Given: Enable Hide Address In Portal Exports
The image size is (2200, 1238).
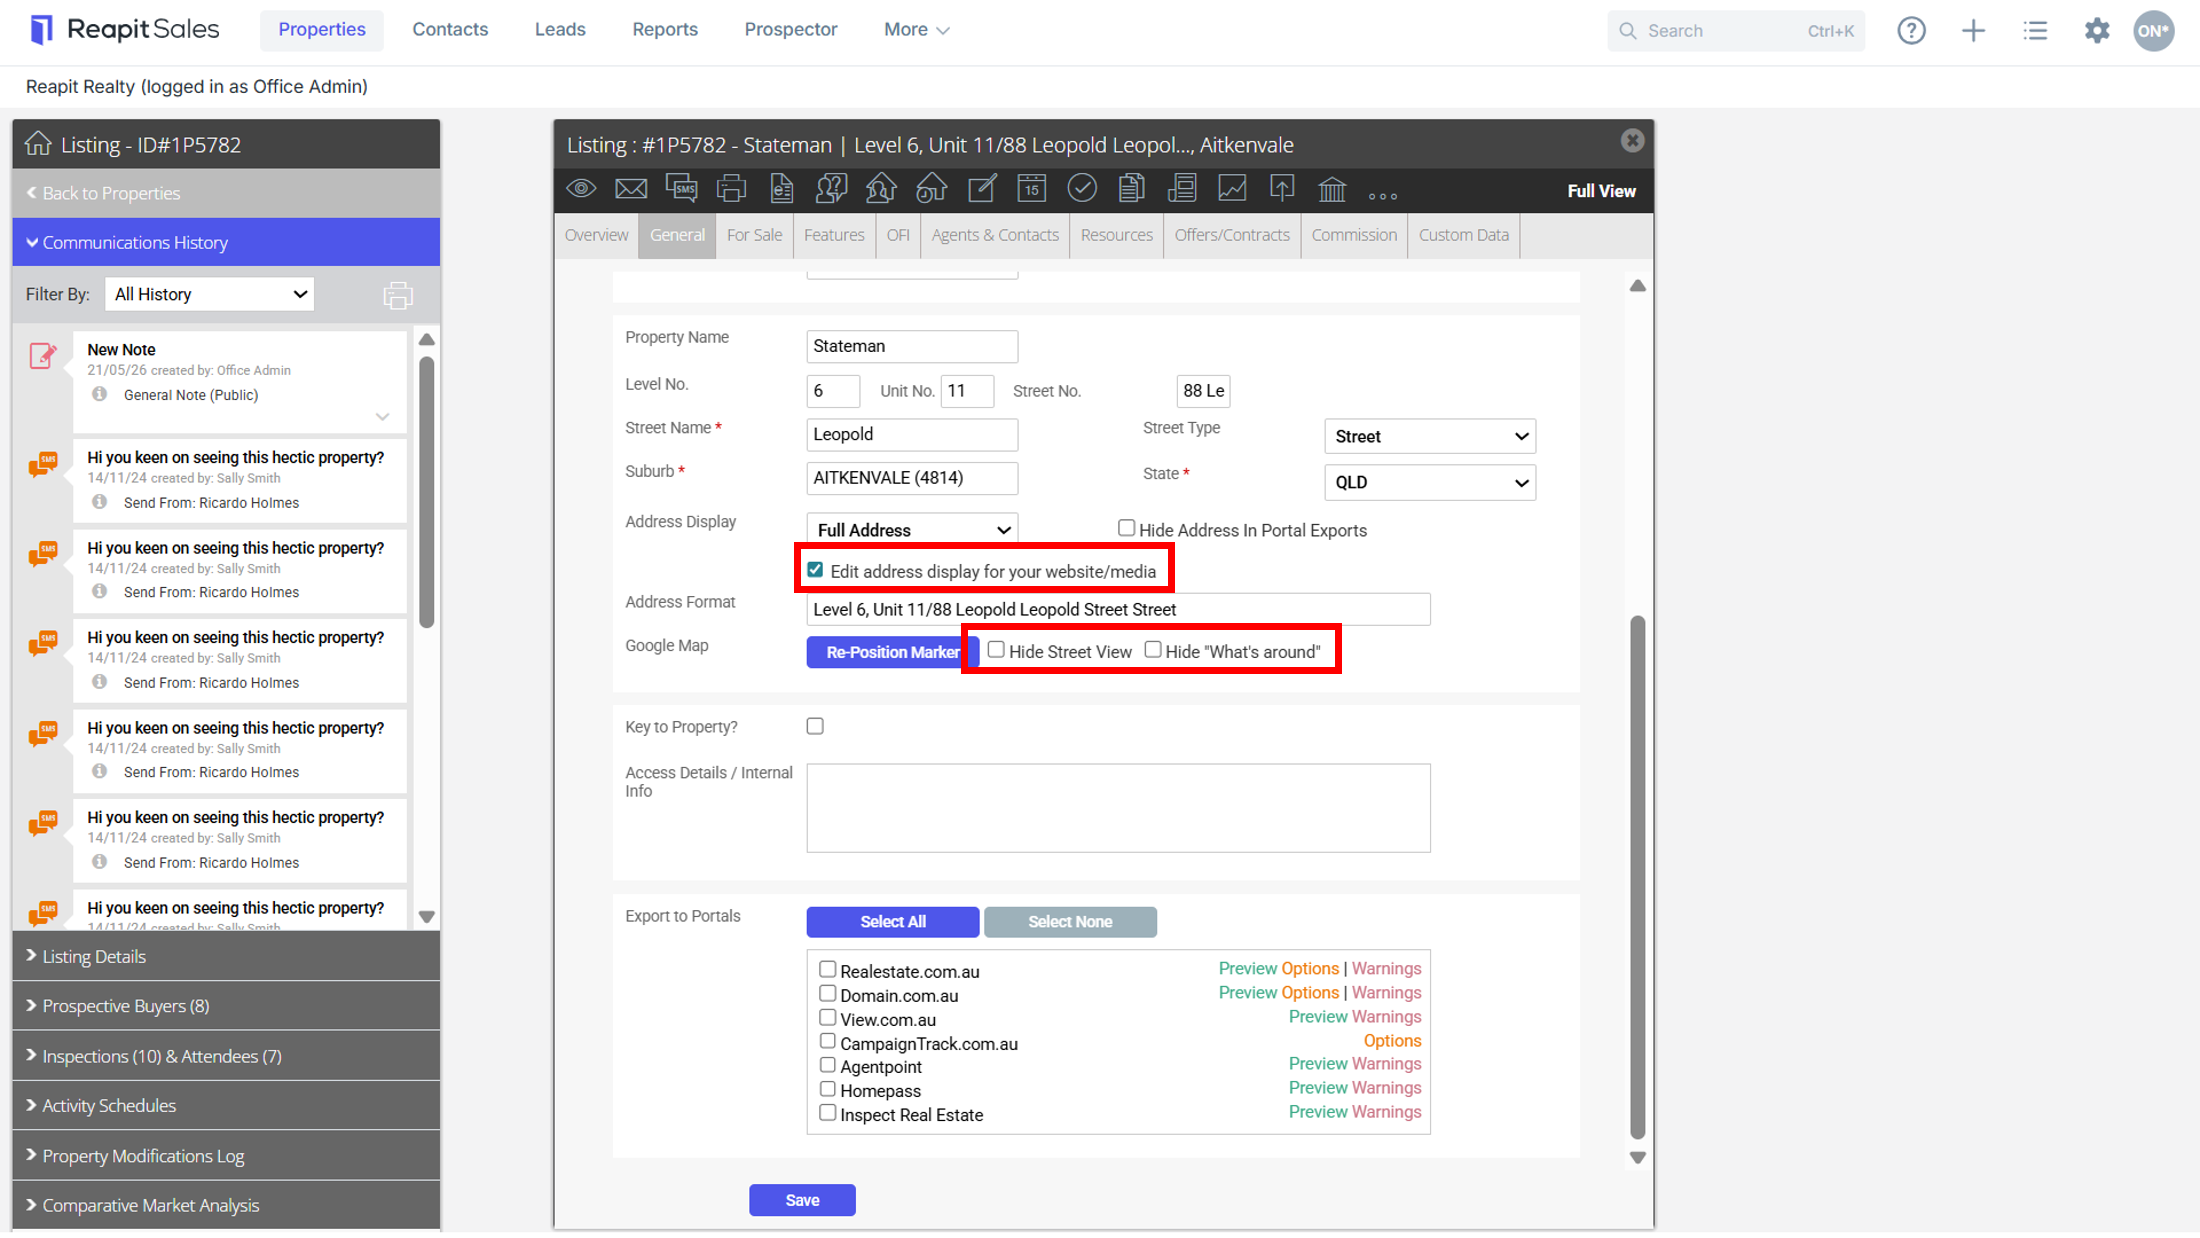Looking at the screenshot, I should pyautogui.click(x=1126, y=528).
